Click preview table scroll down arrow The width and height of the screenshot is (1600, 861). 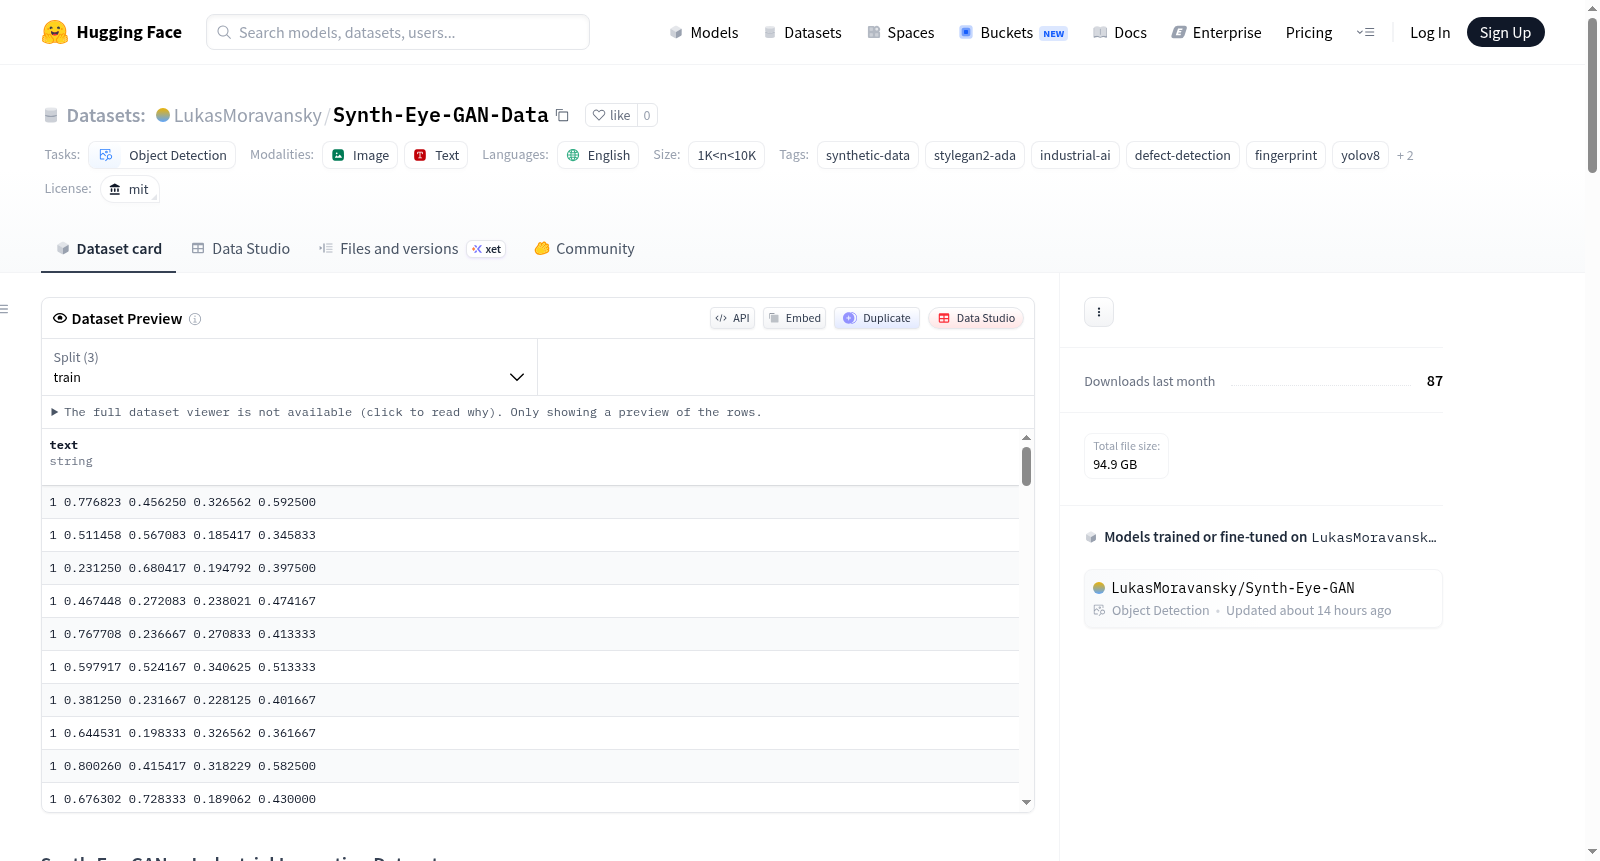[x=1026, y=802]
